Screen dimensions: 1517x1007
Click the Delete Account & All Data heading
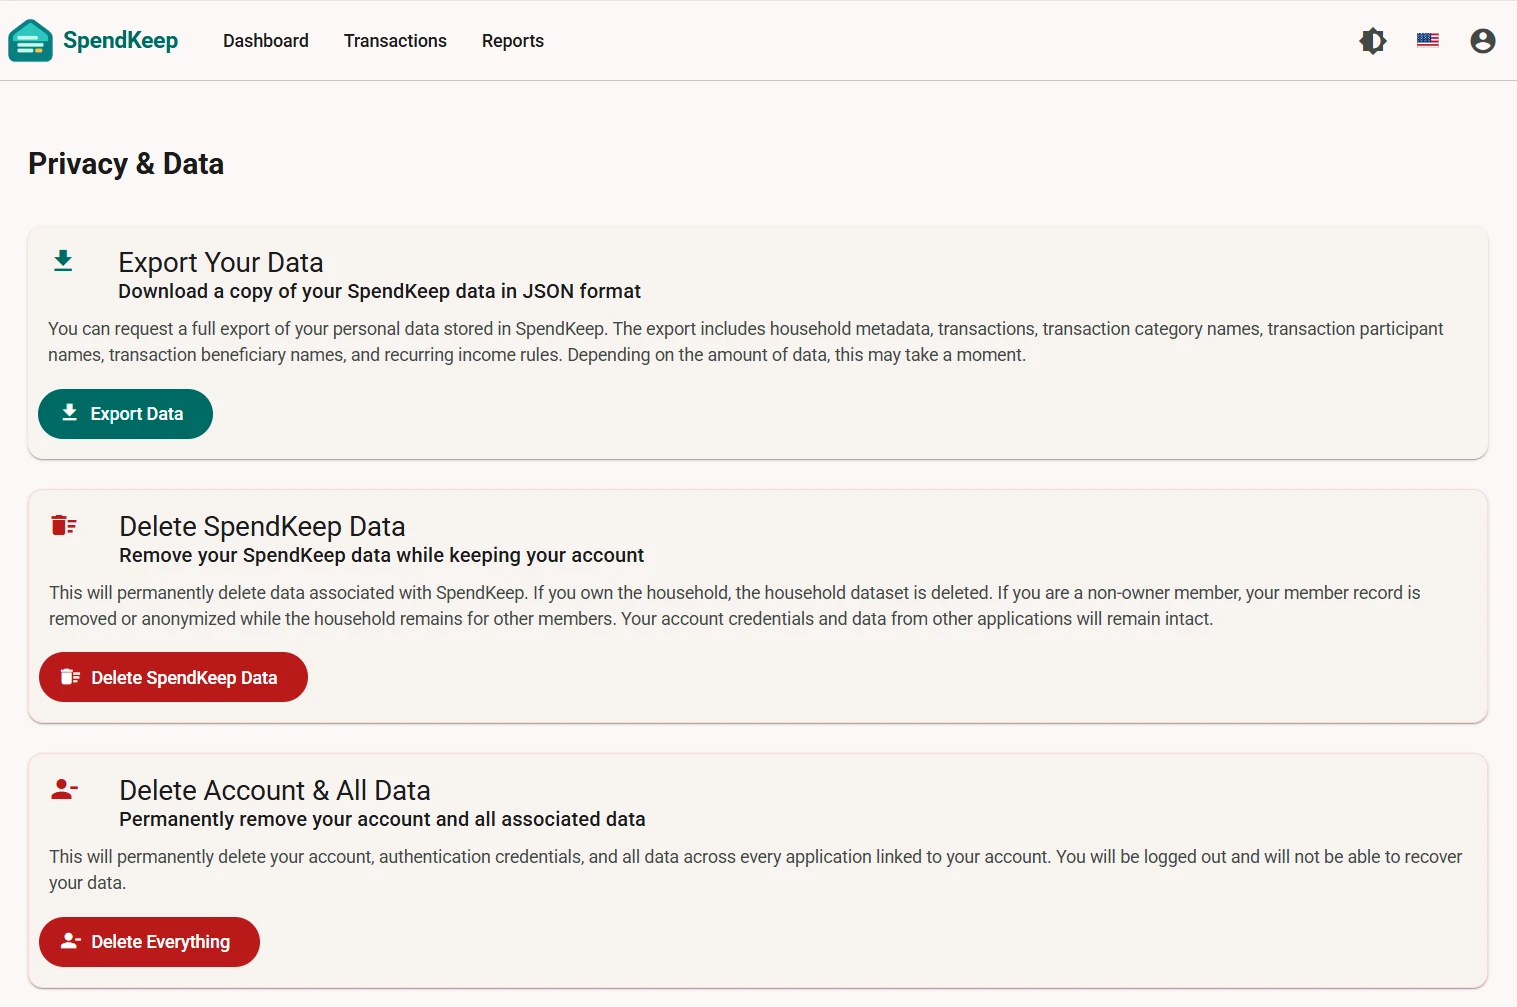275,790
